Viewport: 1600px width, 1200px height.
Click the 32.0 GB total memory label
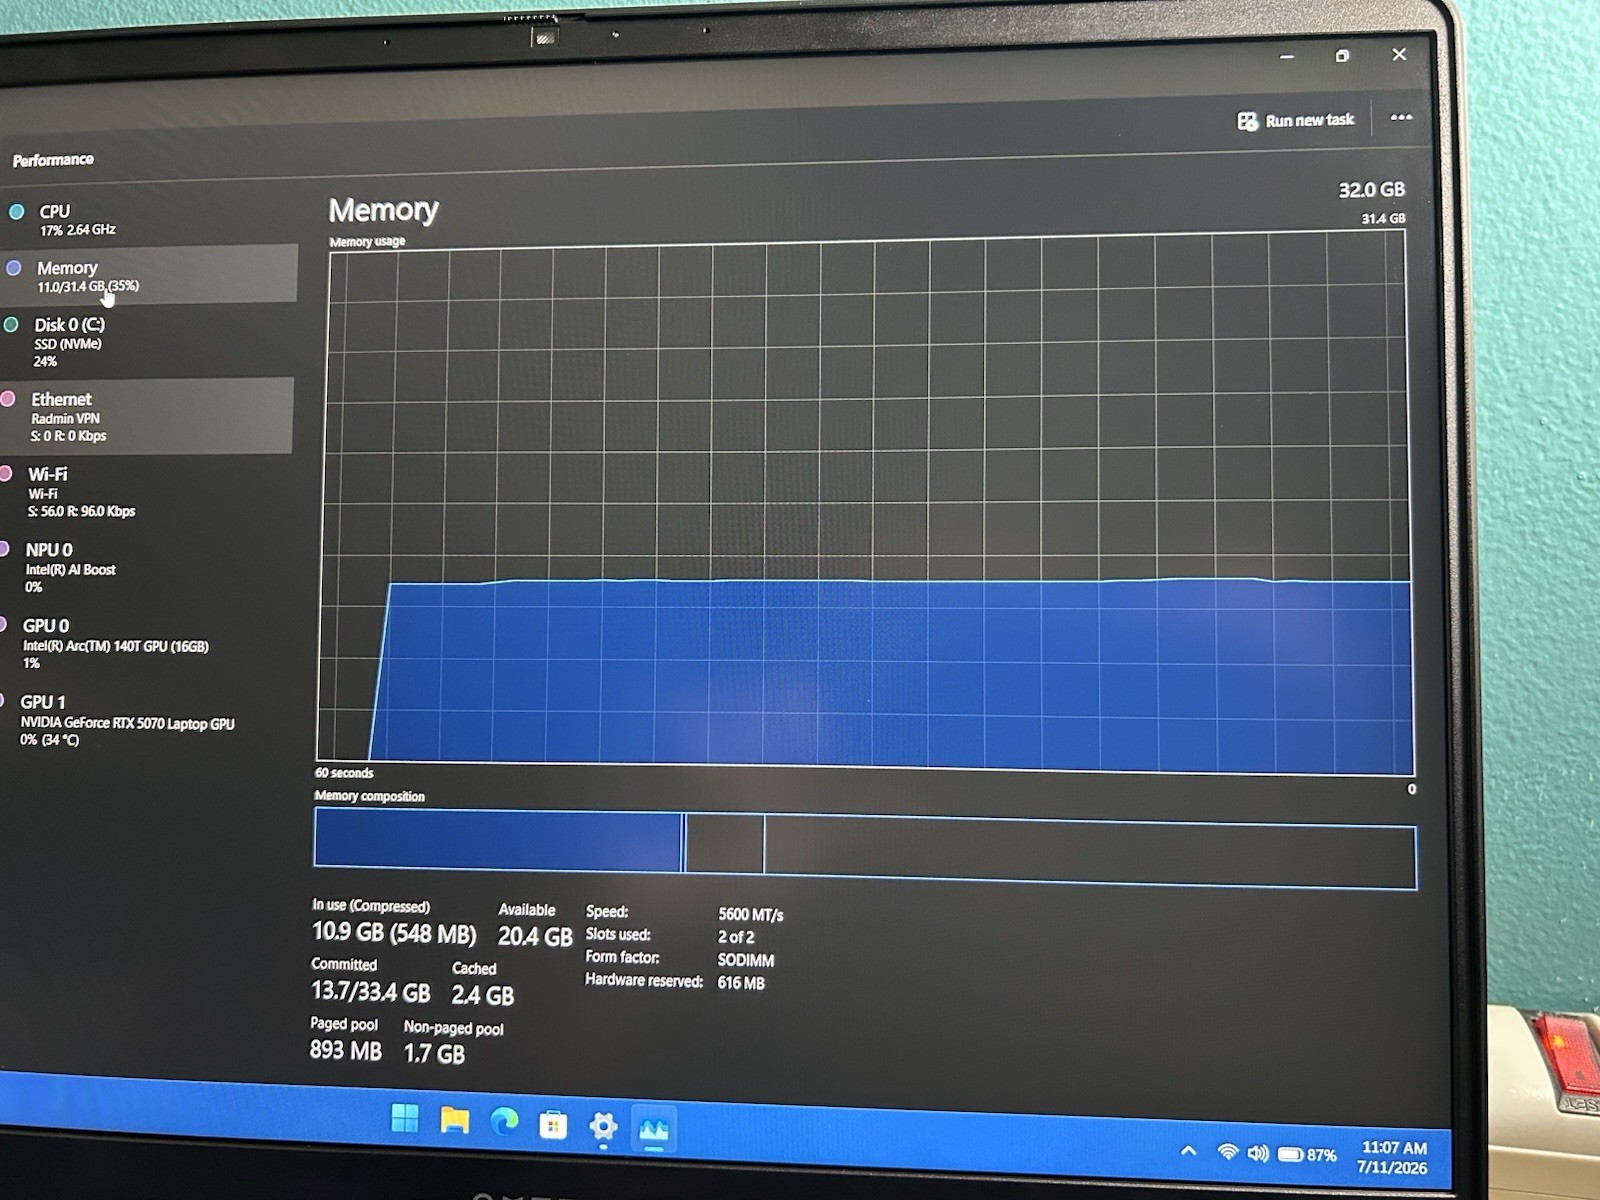point(1371,190)
